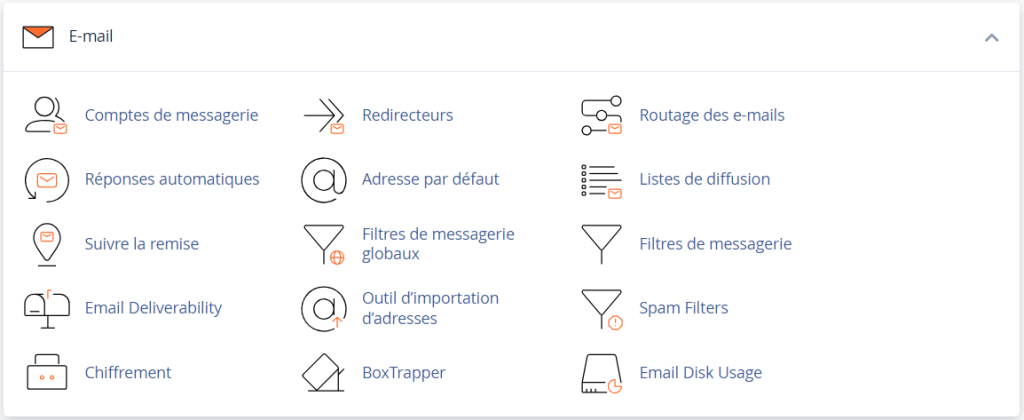
Task: Click the Spam Filters funnel icon
Action: (x=601, y=308)
